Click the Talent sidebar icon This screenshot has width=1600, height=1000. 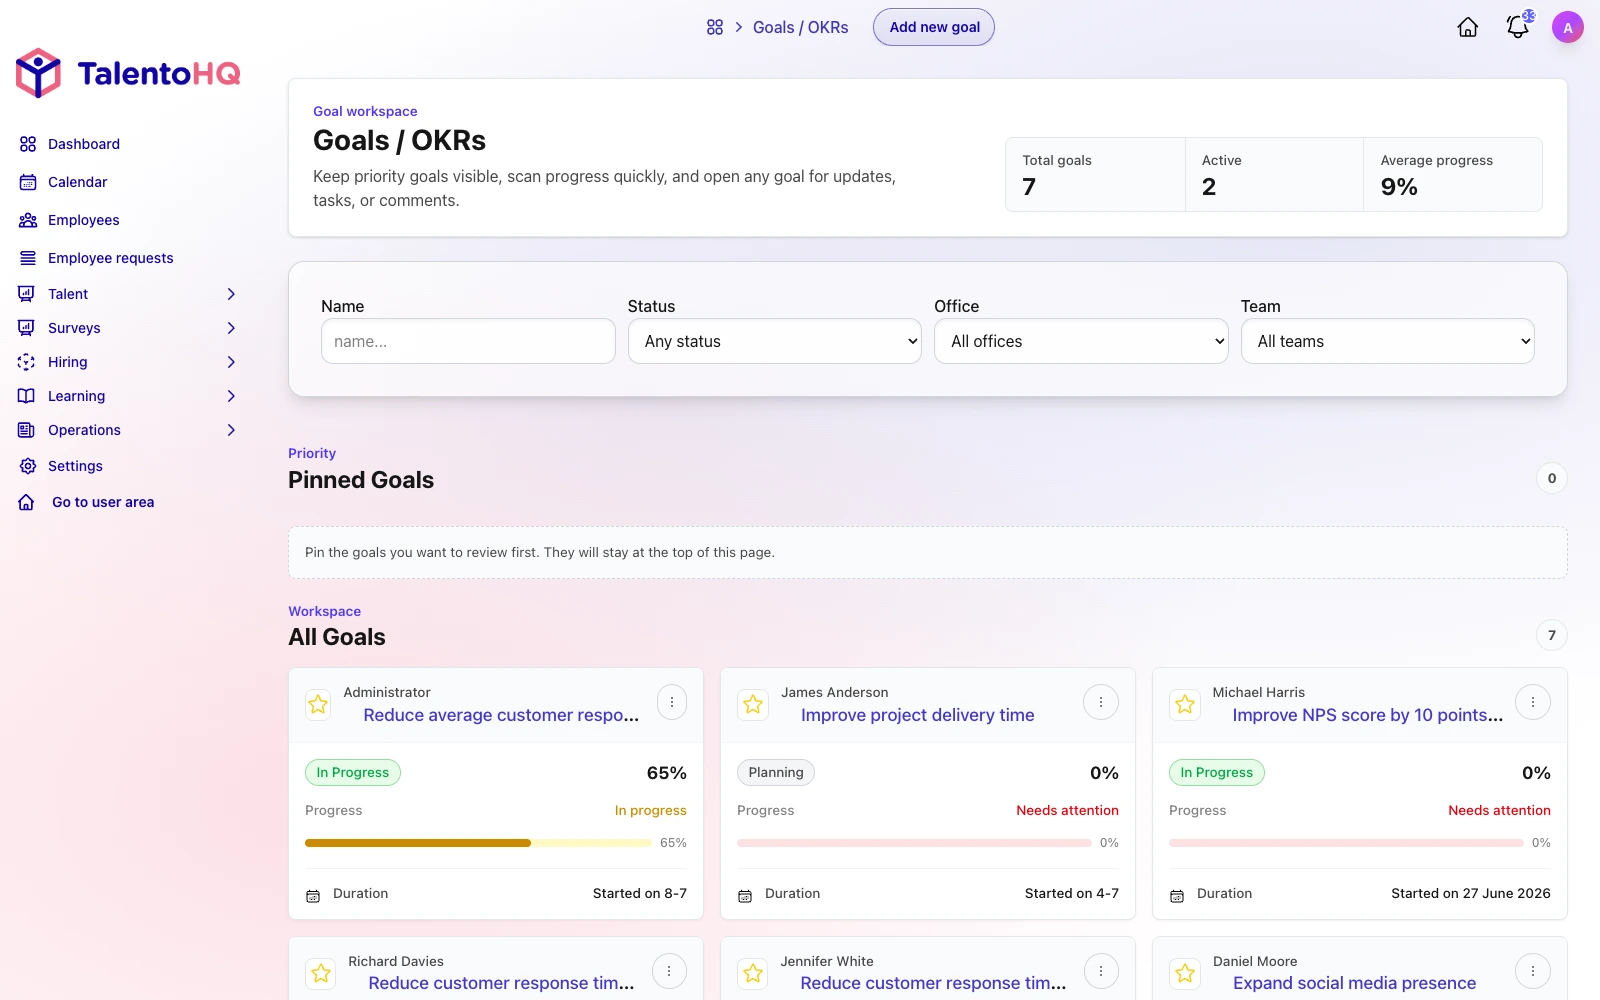click(x=27, y=294)
